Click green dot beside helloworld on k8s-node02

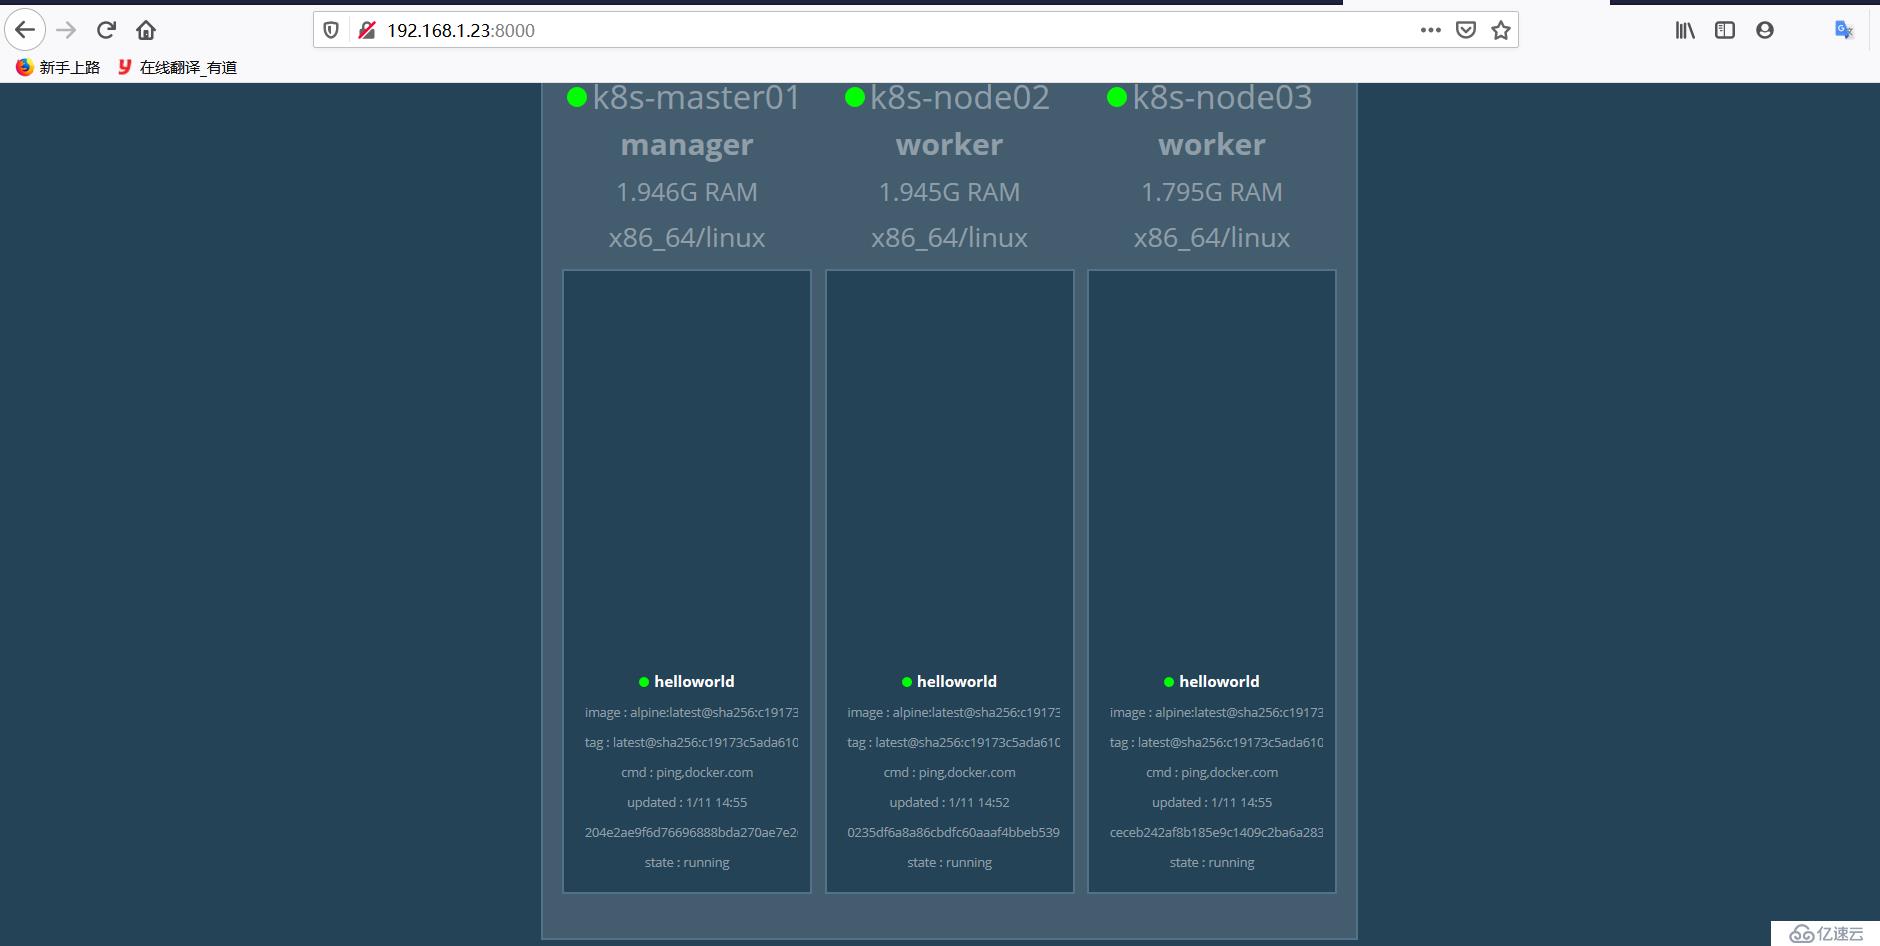point(907,682)
